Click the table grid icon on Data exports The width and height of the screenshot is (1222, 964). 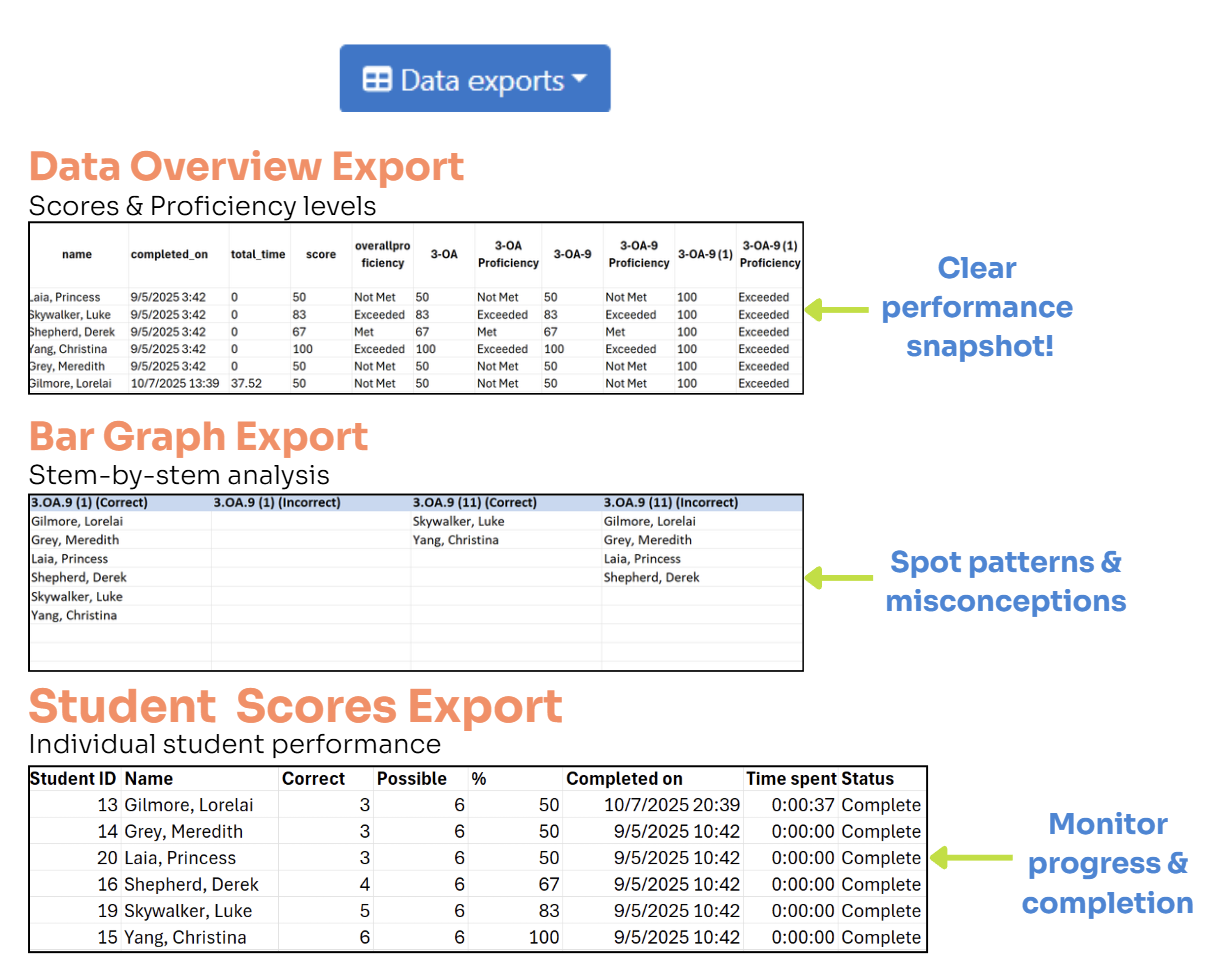[377, 80]
